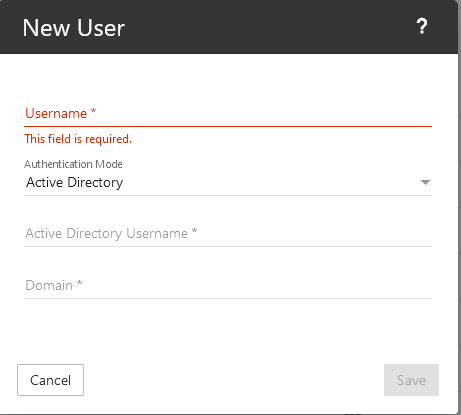This screenshot has width=461, height=415.
Task: Select the Domain input field
Action: [x=228, y=286]
